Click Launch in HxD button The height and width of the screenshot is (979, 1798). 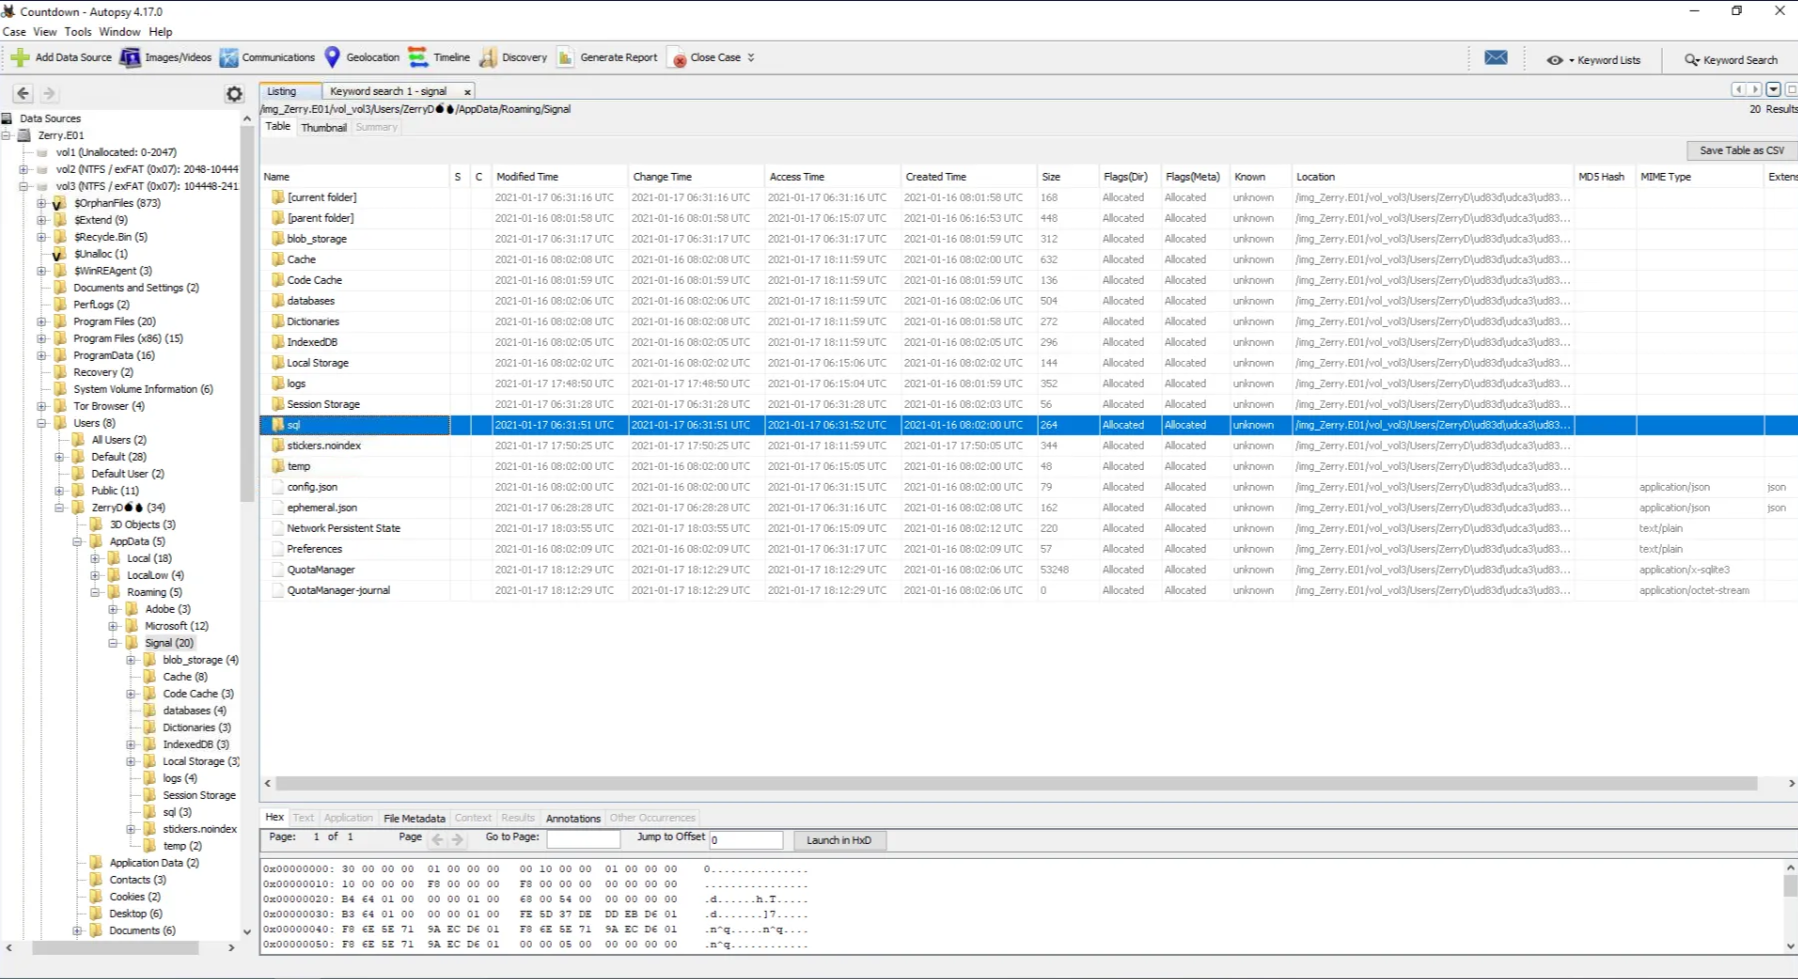coord(839,840)
